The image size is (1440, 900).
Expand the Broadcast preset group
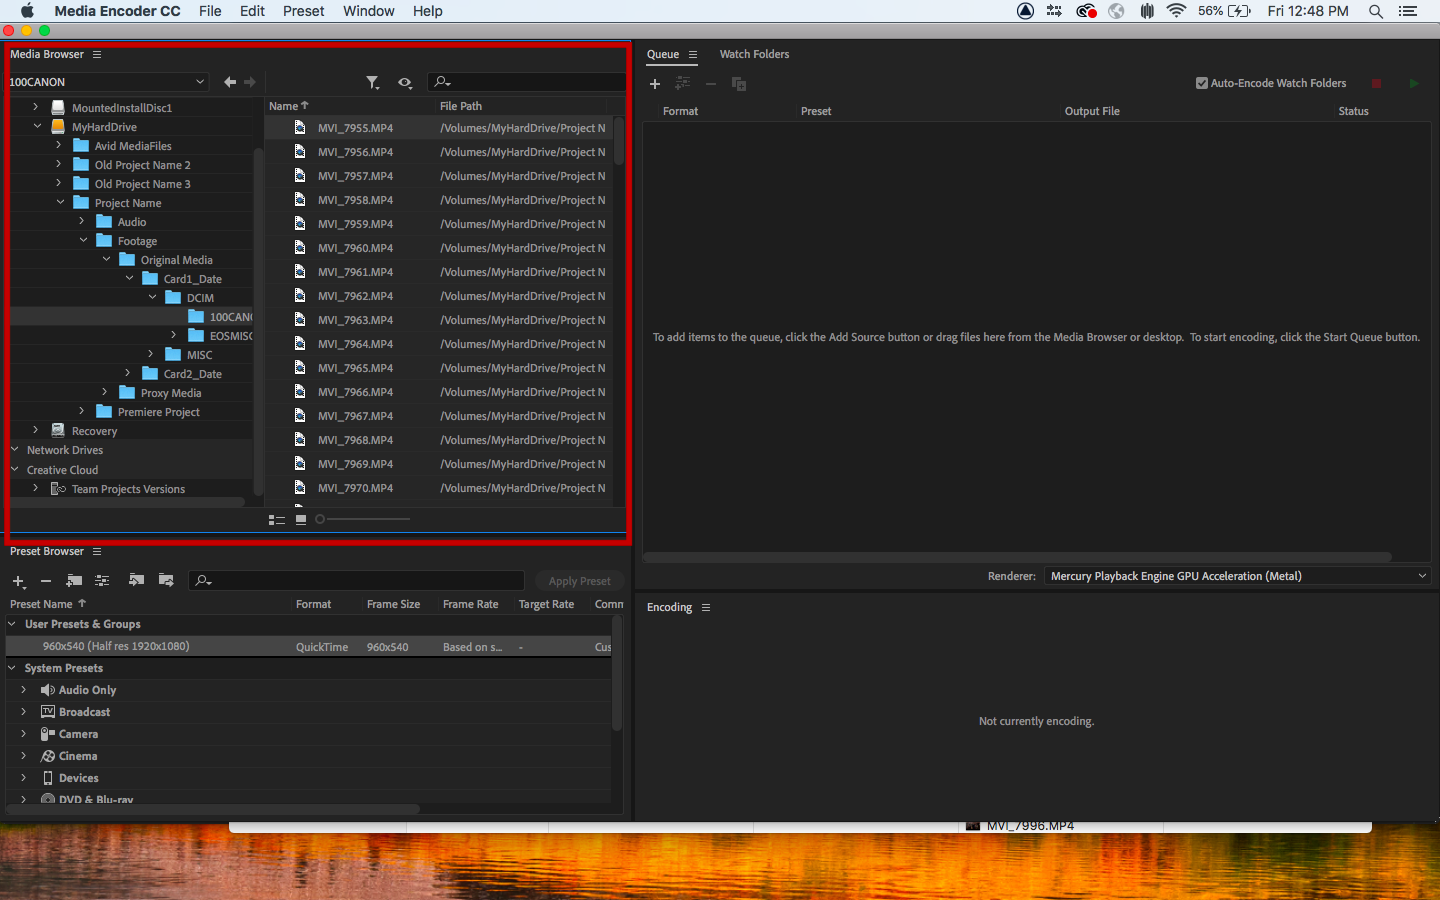[x=23, y=712]
